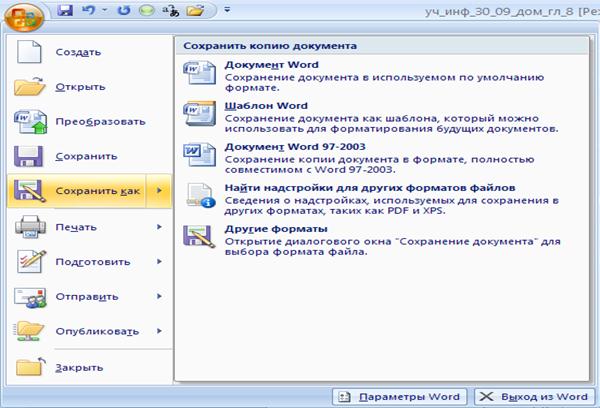This screenshot has height=408, width=600.
Task: Click the X icon on Выход из Word button
Action: pyautogui.click(x=486, y=397)
